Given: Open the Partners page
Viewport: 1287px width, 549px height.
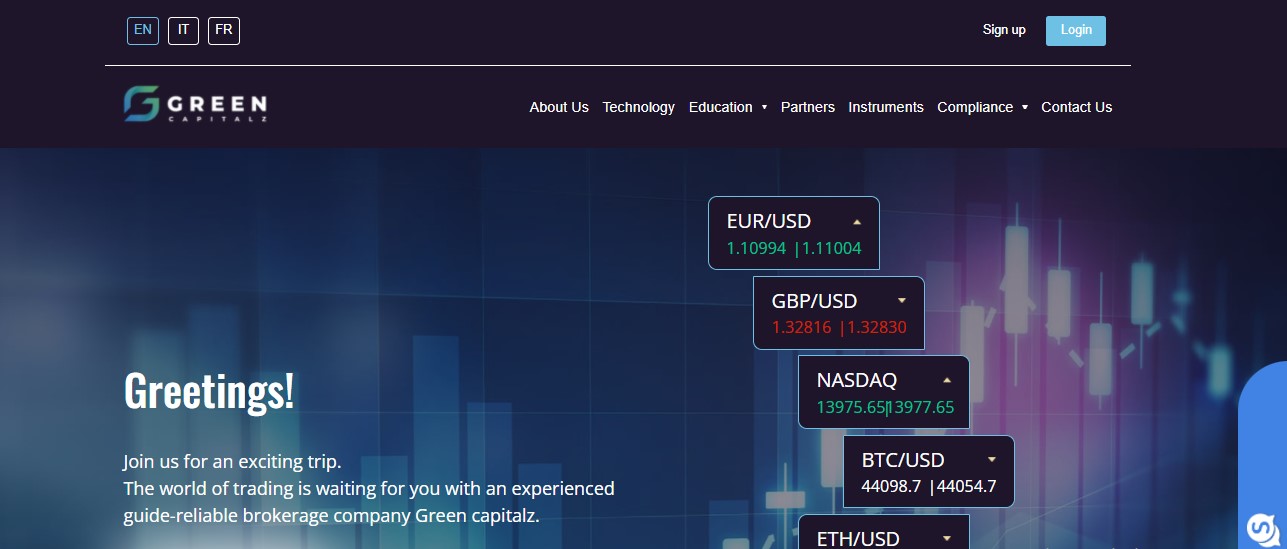Looking at the screenshot, I should pos(807,107).
